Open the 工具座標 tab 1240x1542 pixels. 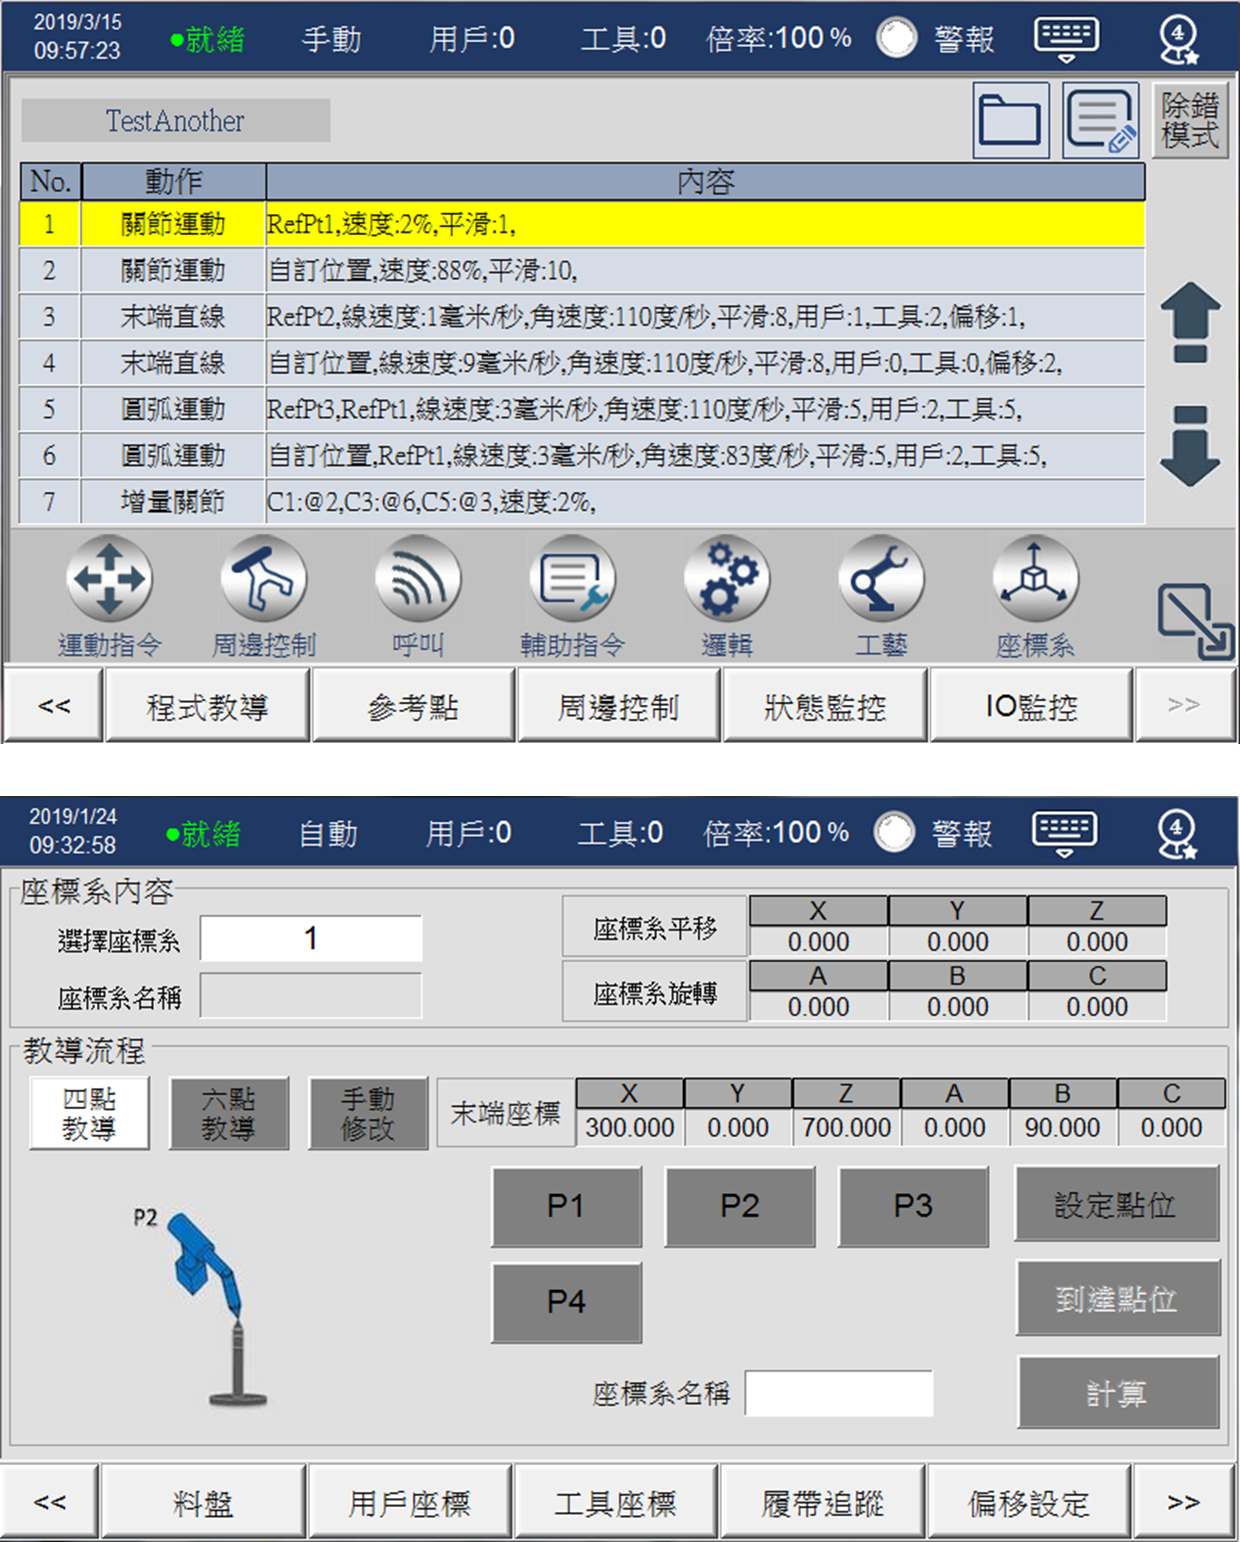point(615,1502)
